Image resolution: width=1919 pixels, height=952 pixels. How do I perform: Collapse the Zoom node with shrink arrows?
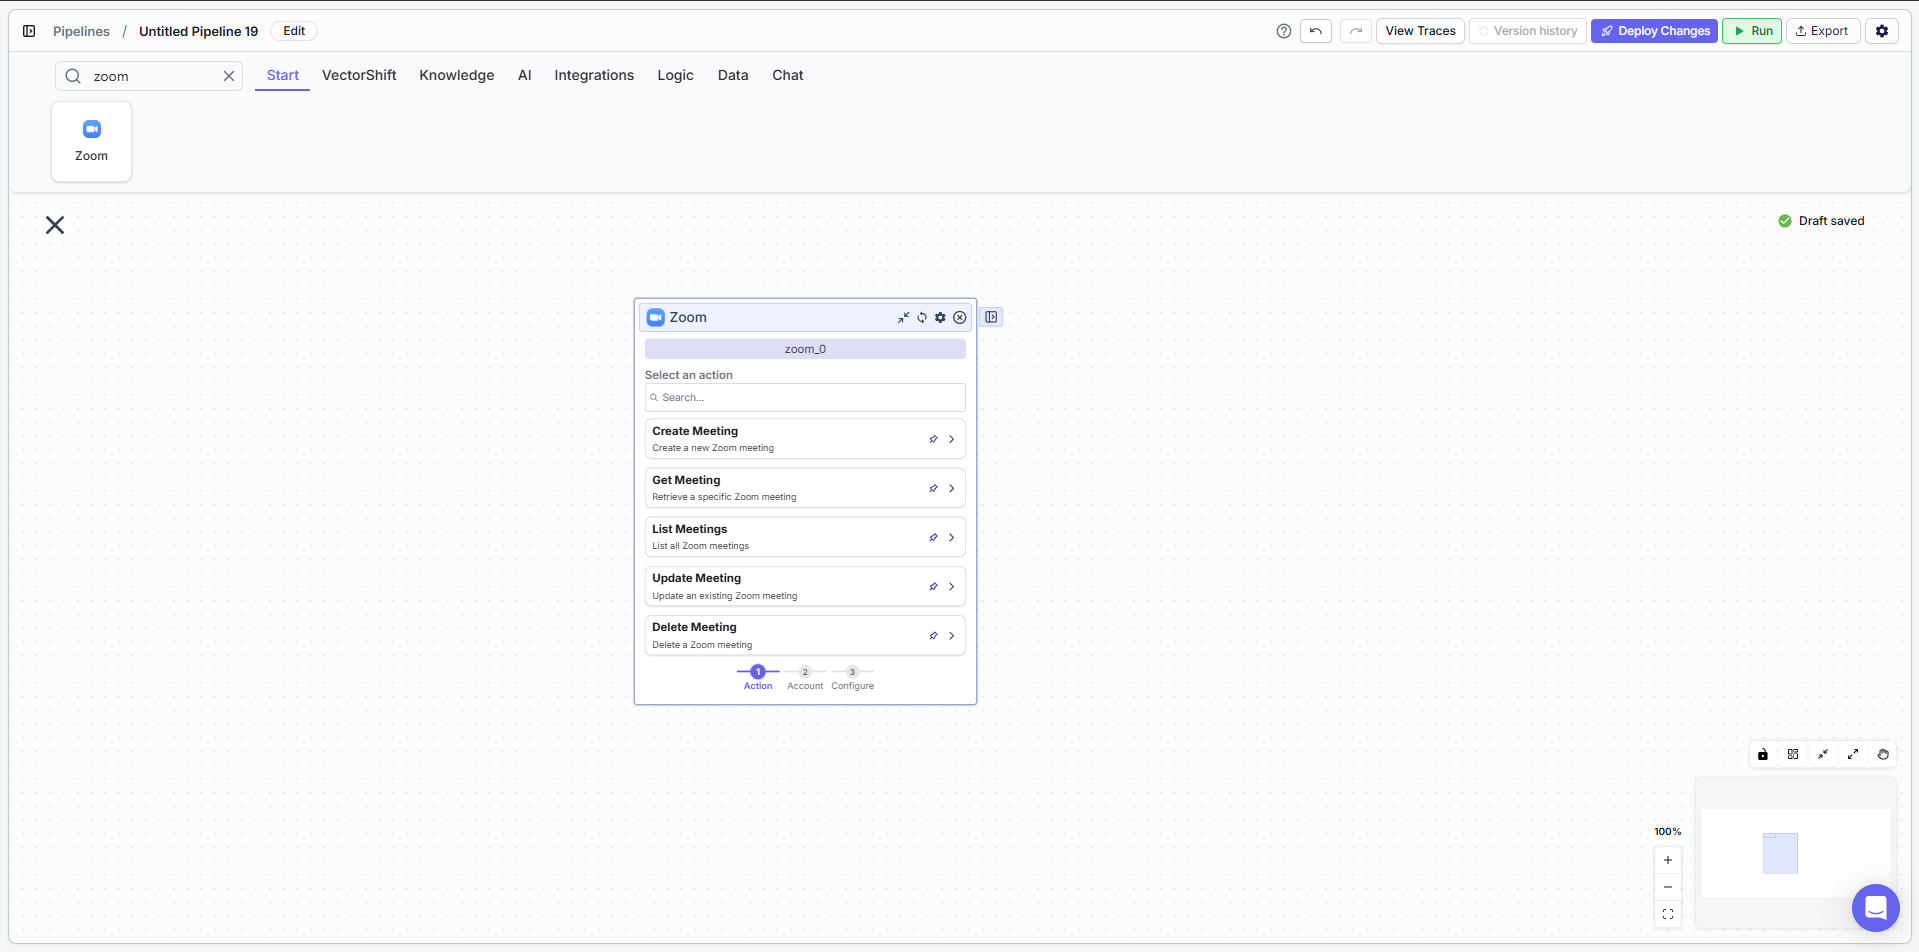903,317
